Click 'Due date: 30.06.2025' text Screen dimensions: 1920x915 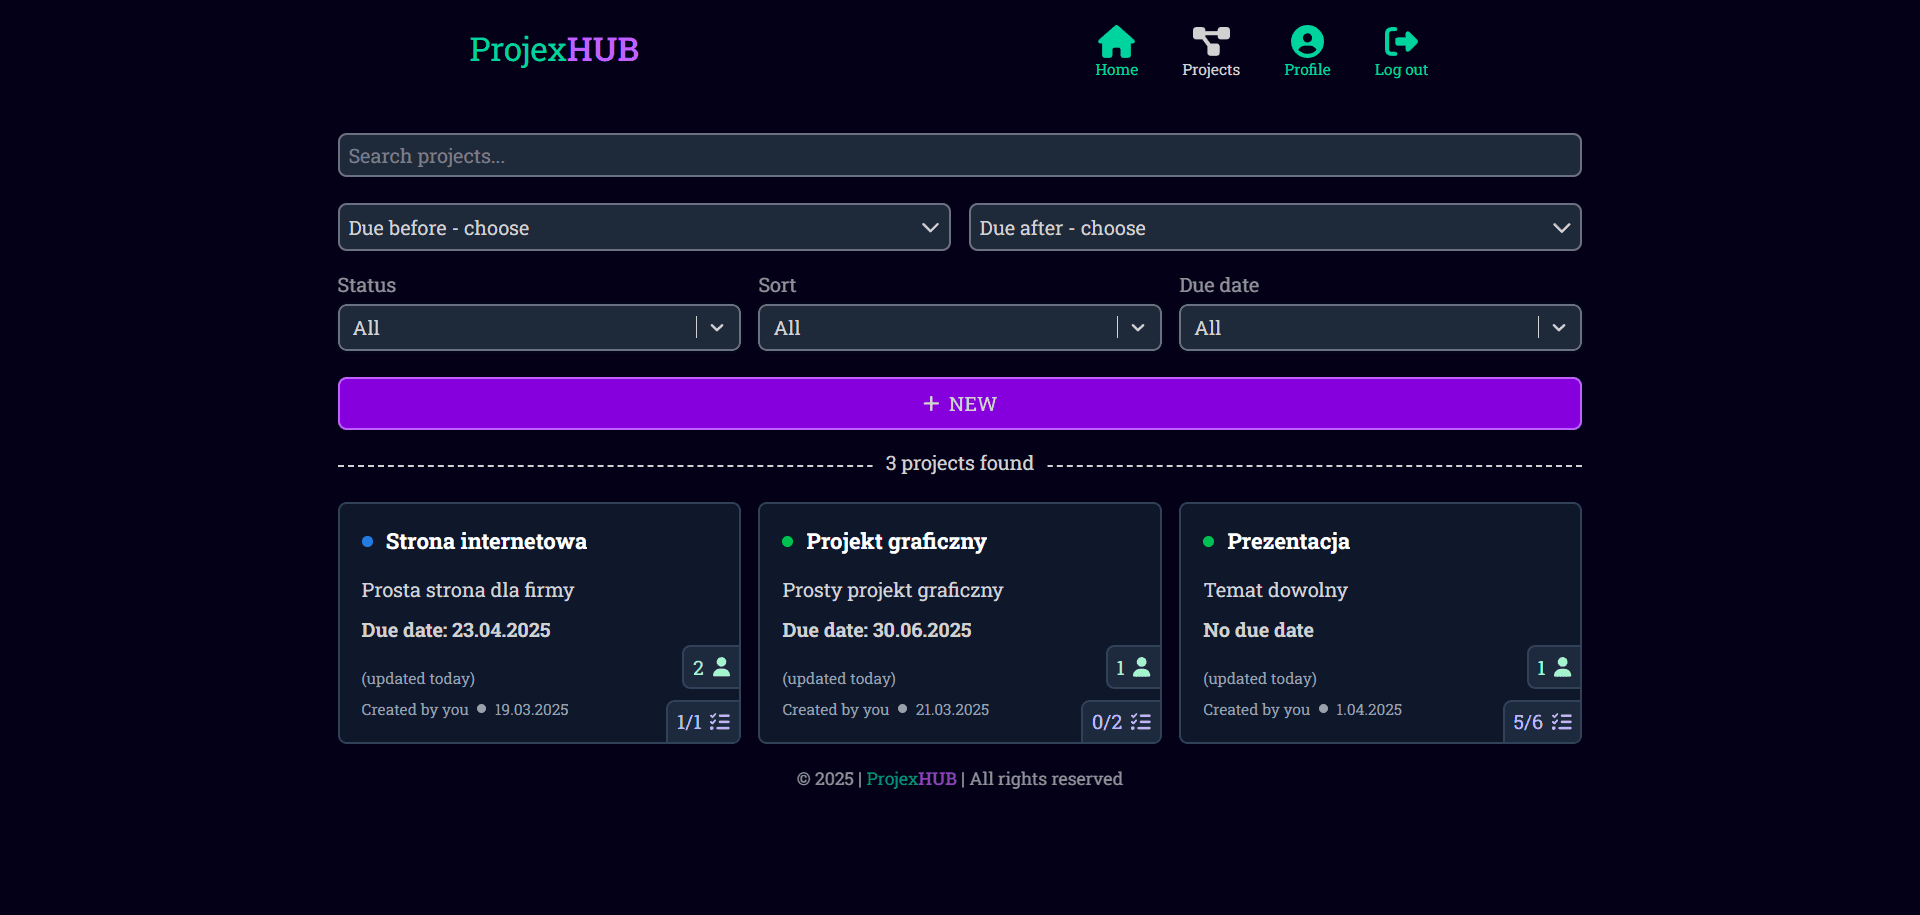(877, 630)
